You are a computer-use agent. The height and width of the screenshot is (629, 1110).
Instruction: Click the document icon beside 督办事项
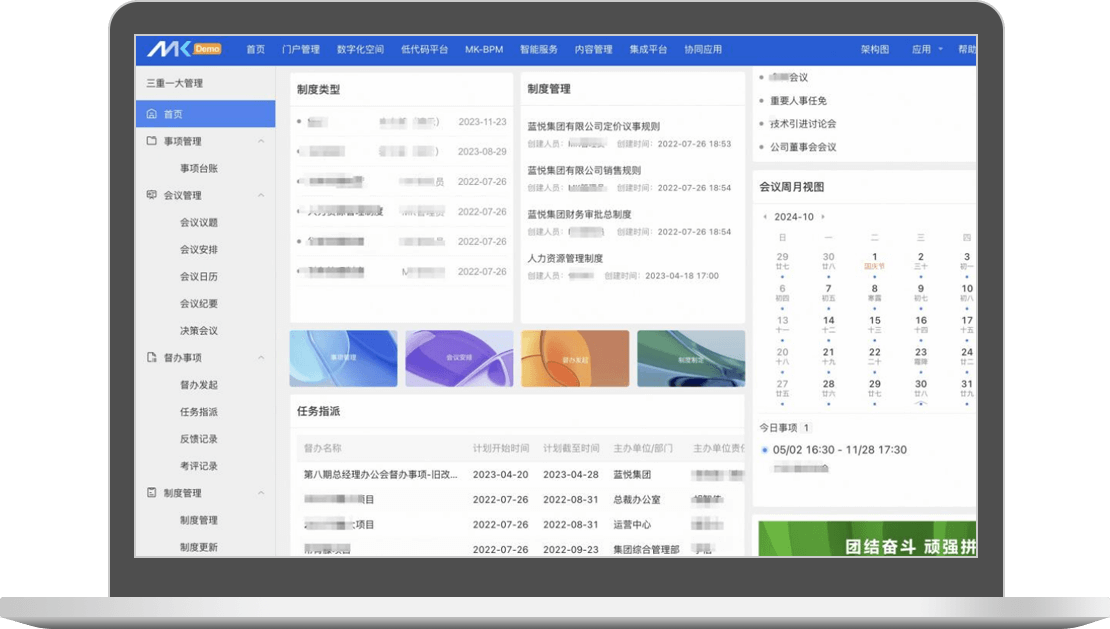click(152, 357)
